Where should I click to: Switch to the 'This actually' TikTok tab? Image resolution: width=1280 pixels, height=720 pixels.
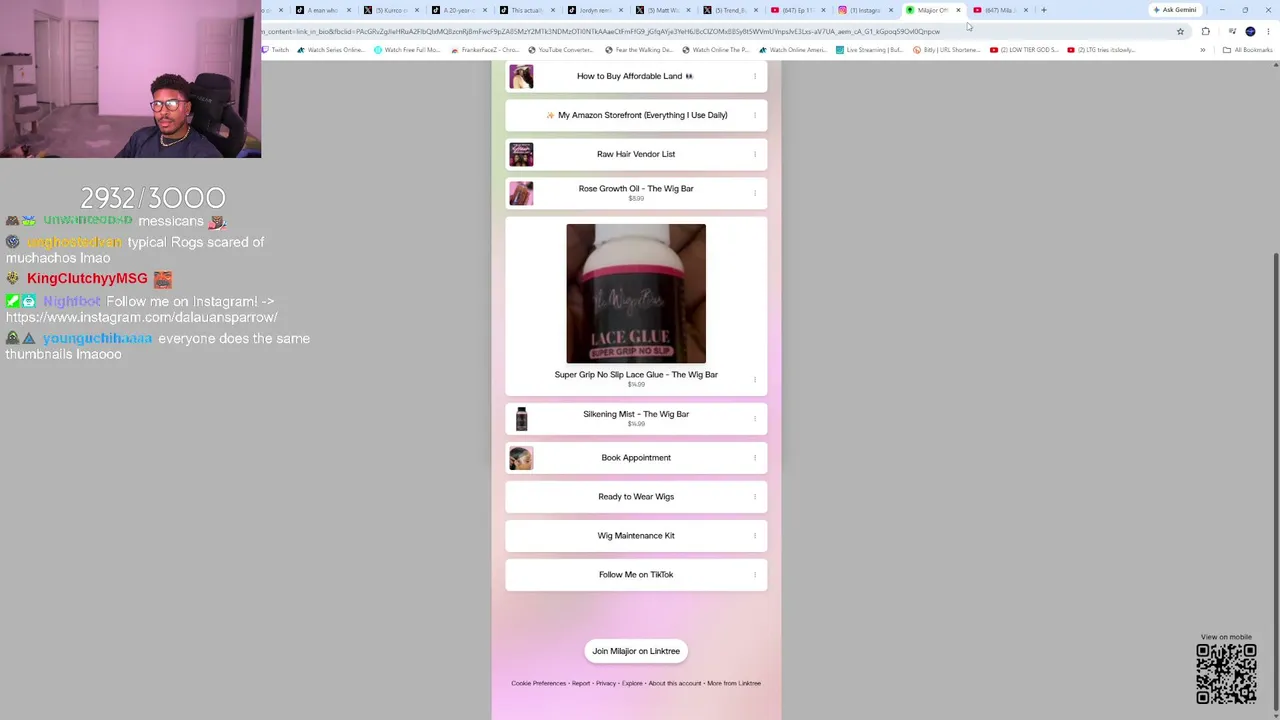[527, 10]
